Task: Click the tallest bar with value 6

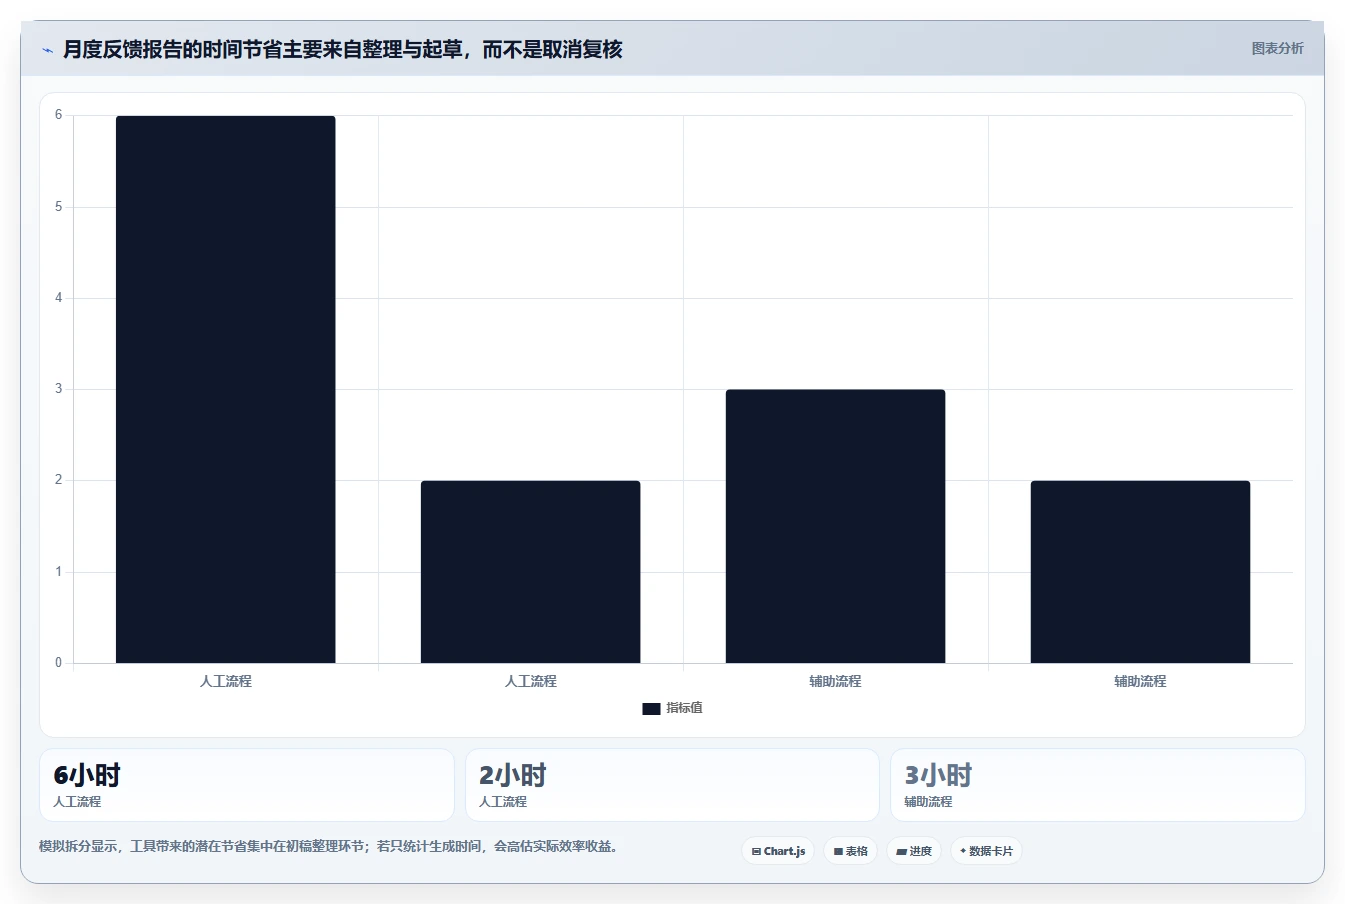Action: [226, 389]
